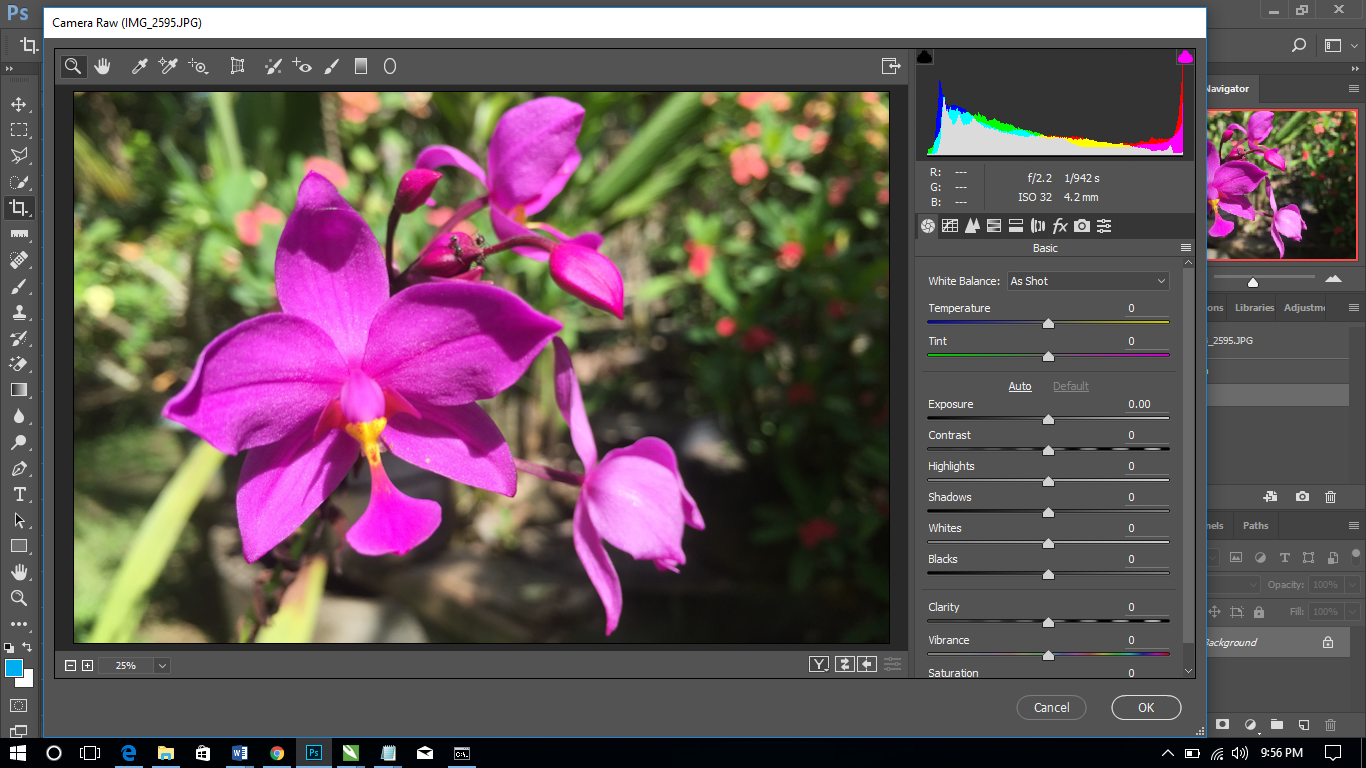Select the Red Eye Removal tool
The width and height of the screenshot is (1366, 768).
302,66
